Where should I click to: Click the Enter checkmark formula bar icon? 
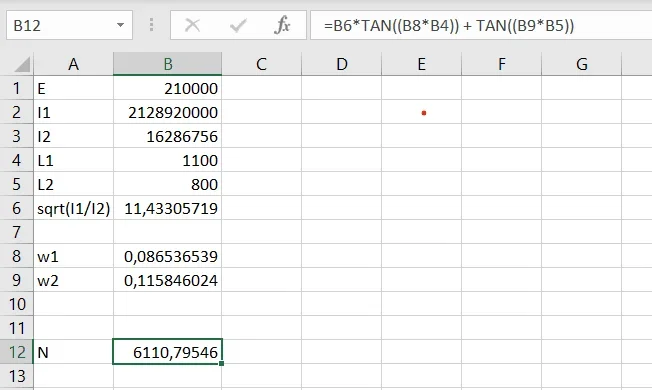pyautogui.click(x=238, y=25)
